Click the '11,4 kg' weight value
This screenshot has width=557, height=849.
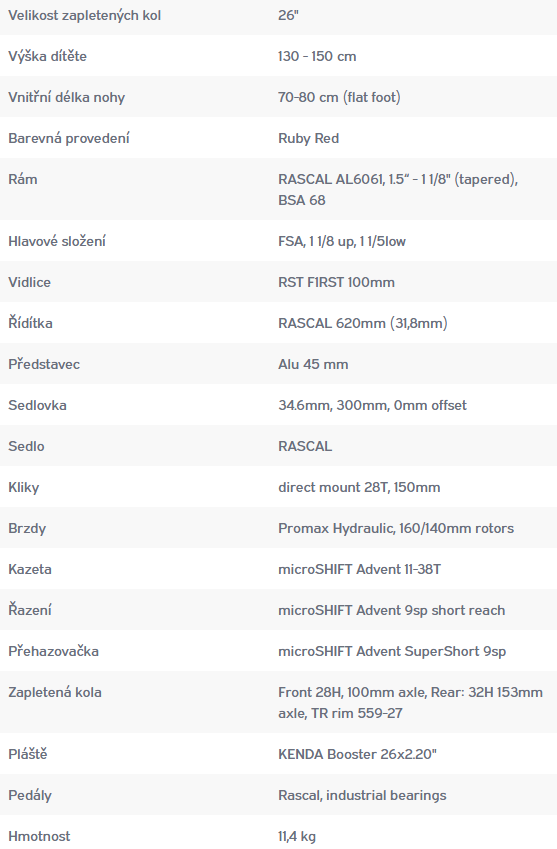(x=297, y=837)
